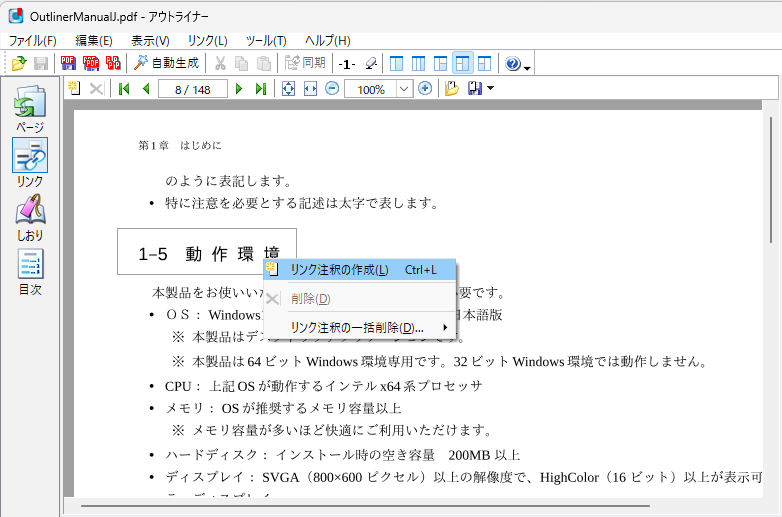Click the new link annotation icon in viewer toolbar
The height and width of the screenshot is (517, 782).
(75, 89)
